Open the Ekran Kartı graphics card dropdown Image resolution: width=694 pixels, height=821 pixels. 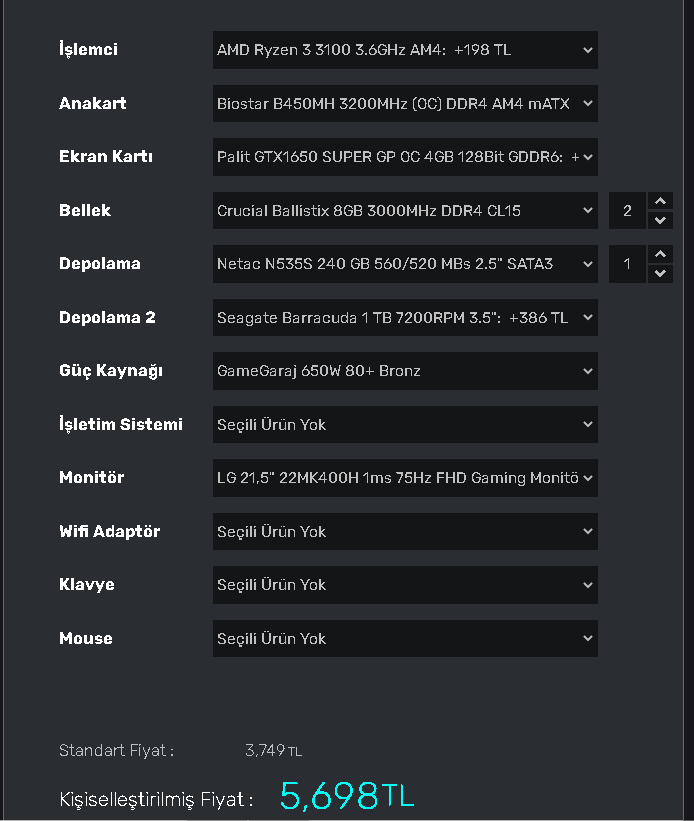[x=404, y=157]
